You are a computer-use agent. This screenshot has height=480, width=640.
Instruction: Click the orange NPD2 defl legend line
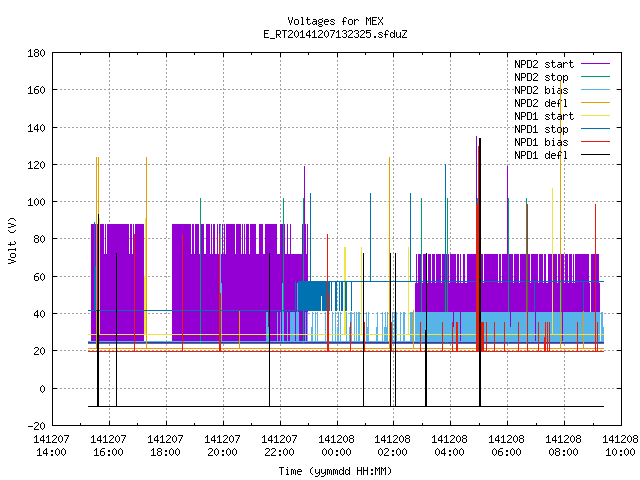pos(595,103)
